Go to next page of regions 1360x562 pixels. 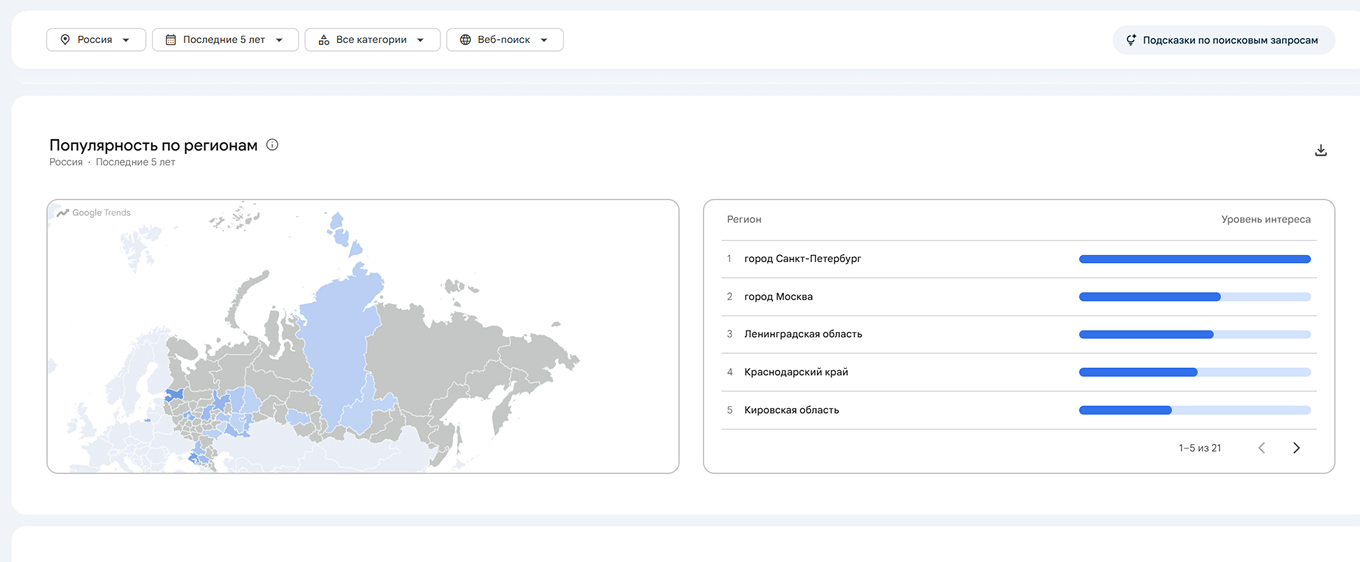1297,448
